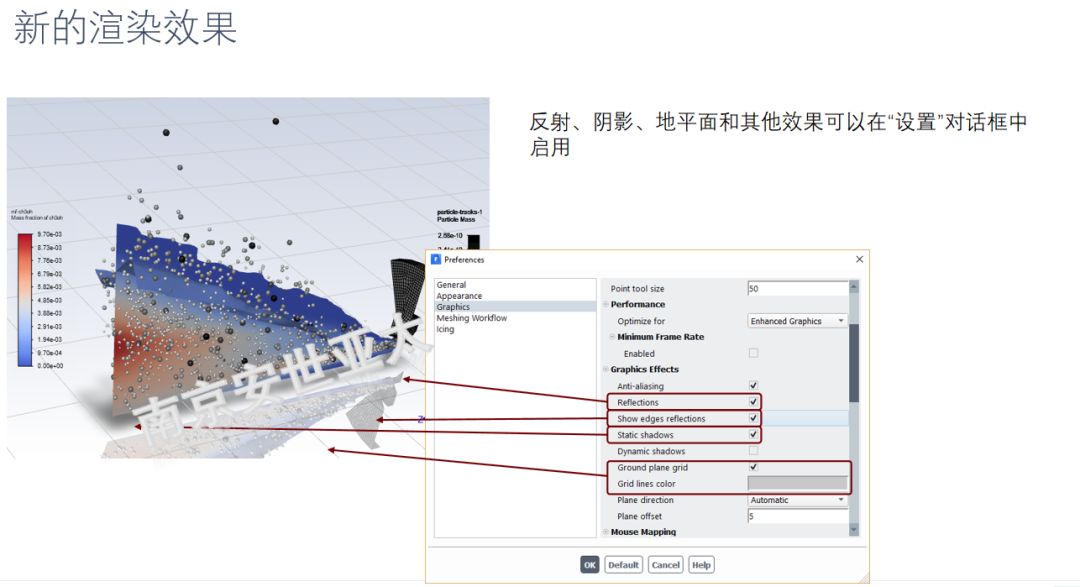Close the Preferences dialog with X
Image resolution: width=1080 pixels, height=587 pixels.
[859, 260]
